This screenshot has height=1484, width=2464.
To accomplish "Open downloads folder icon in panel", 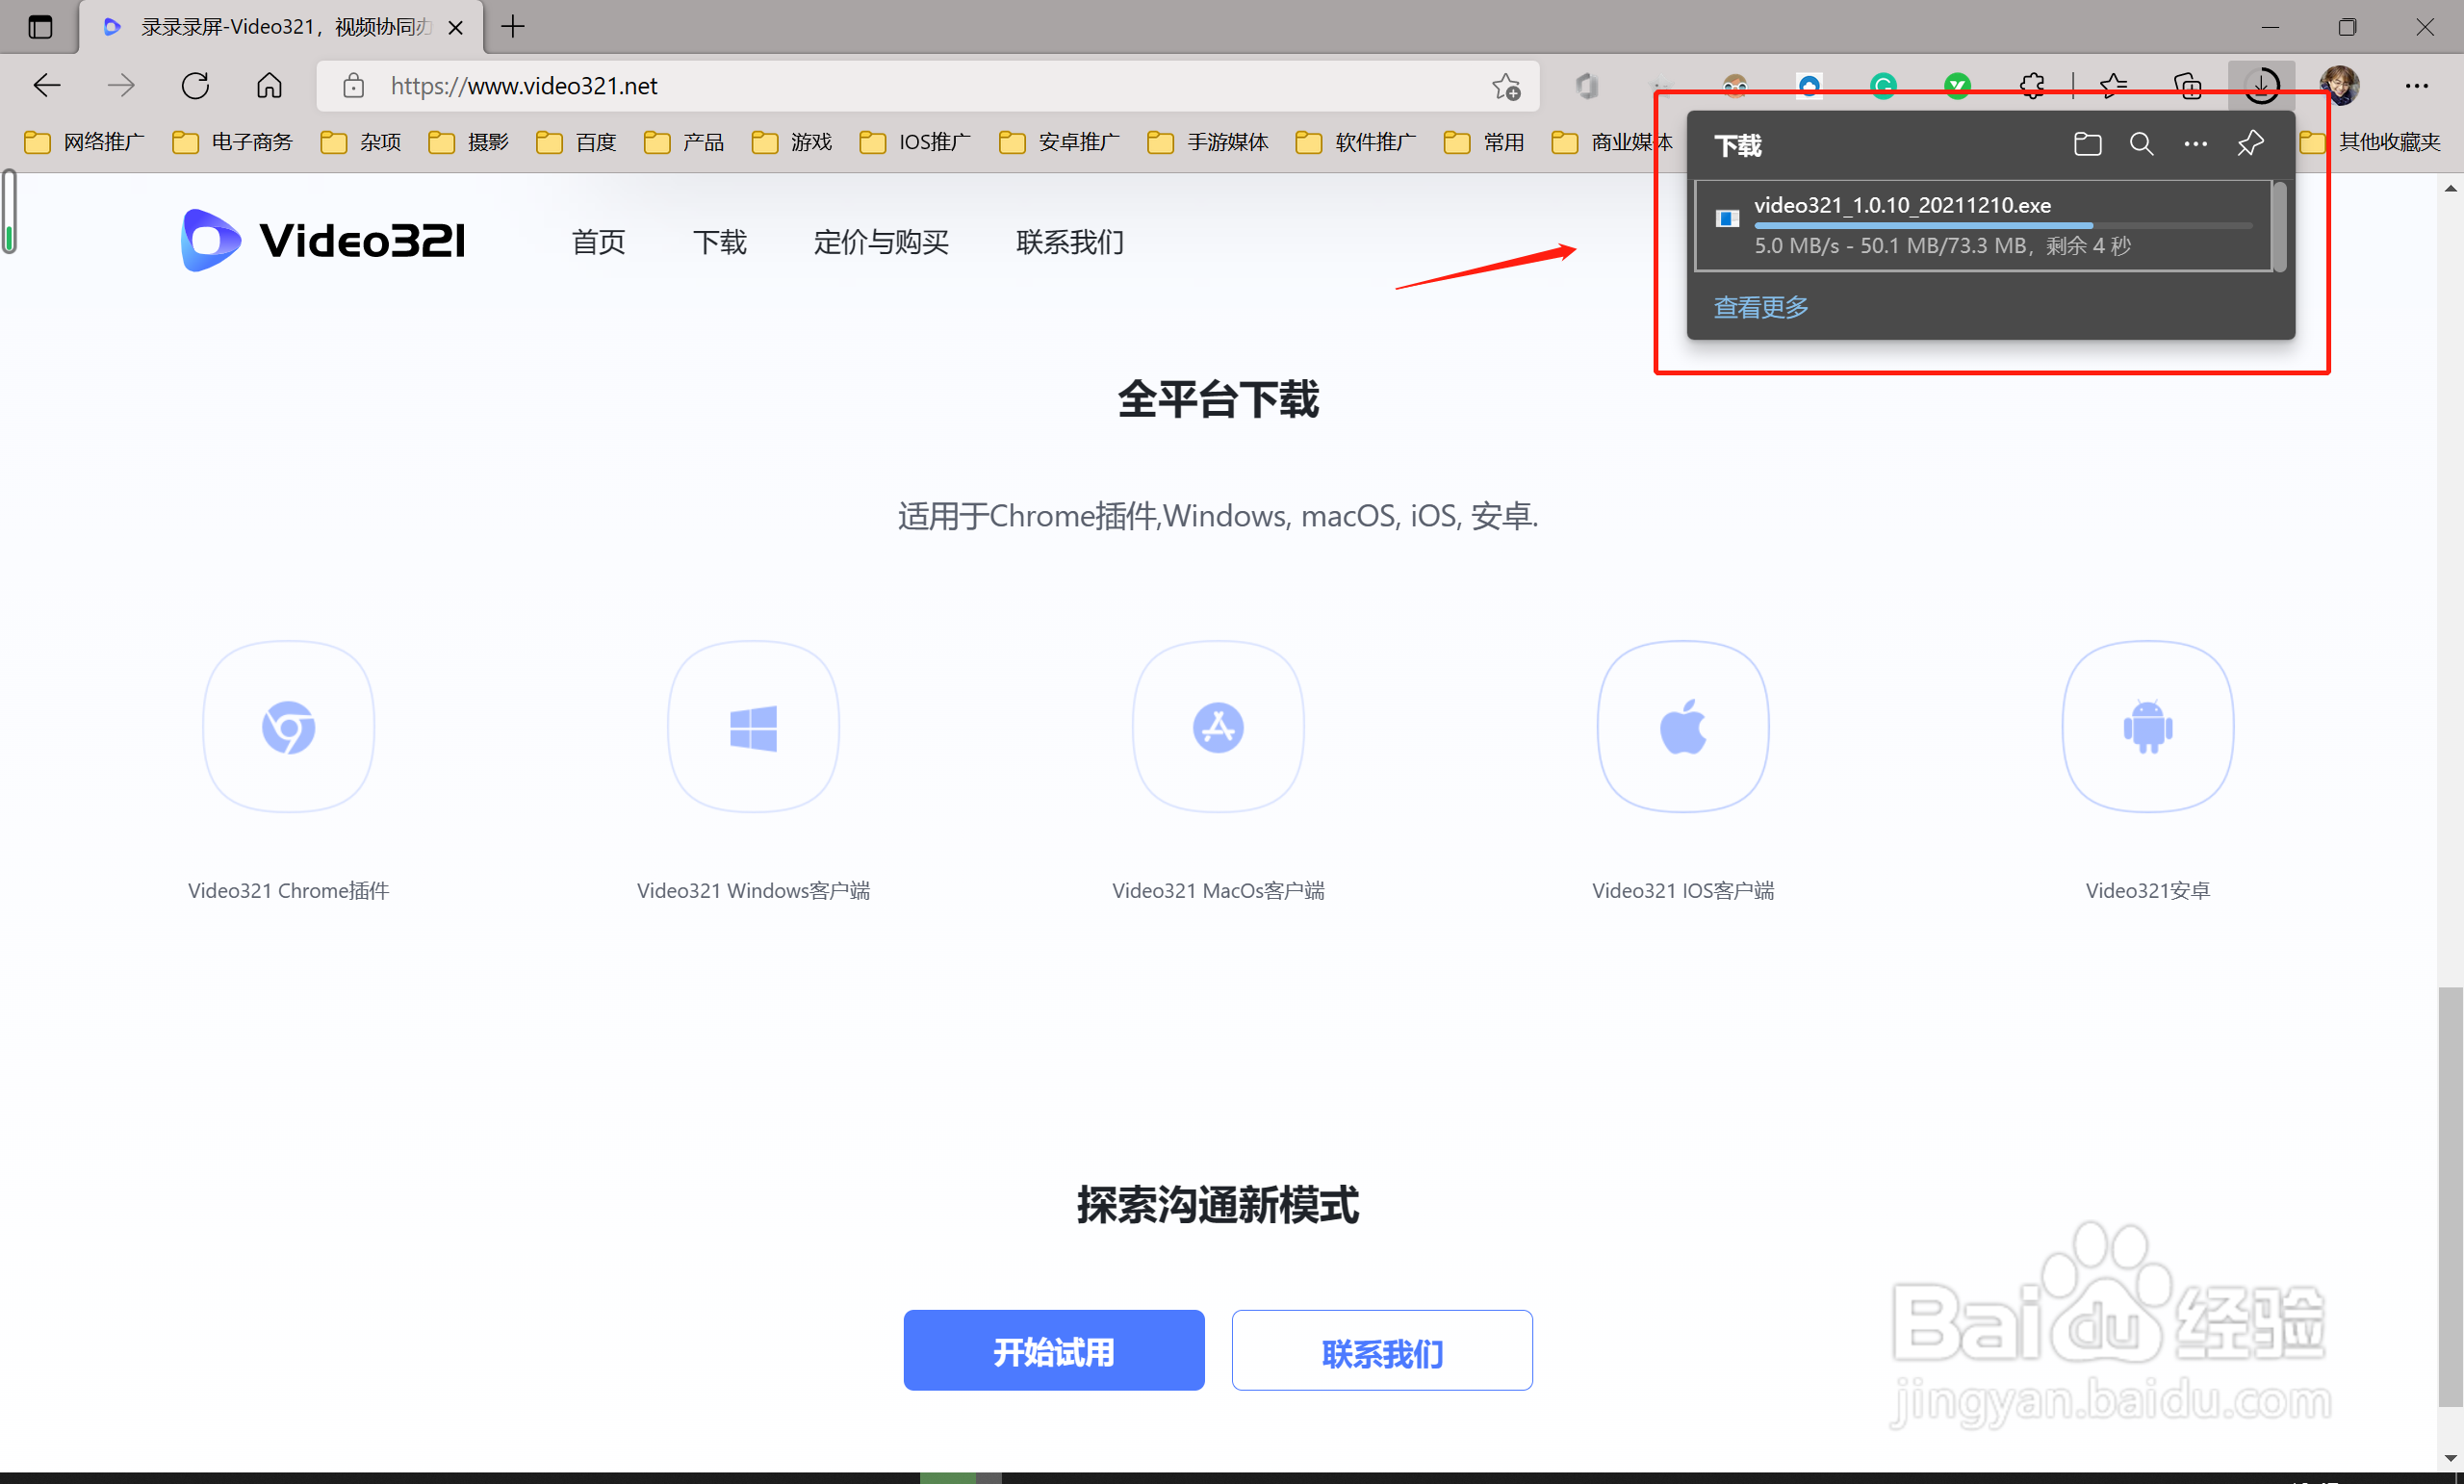I will click(x=2087, y=144).
